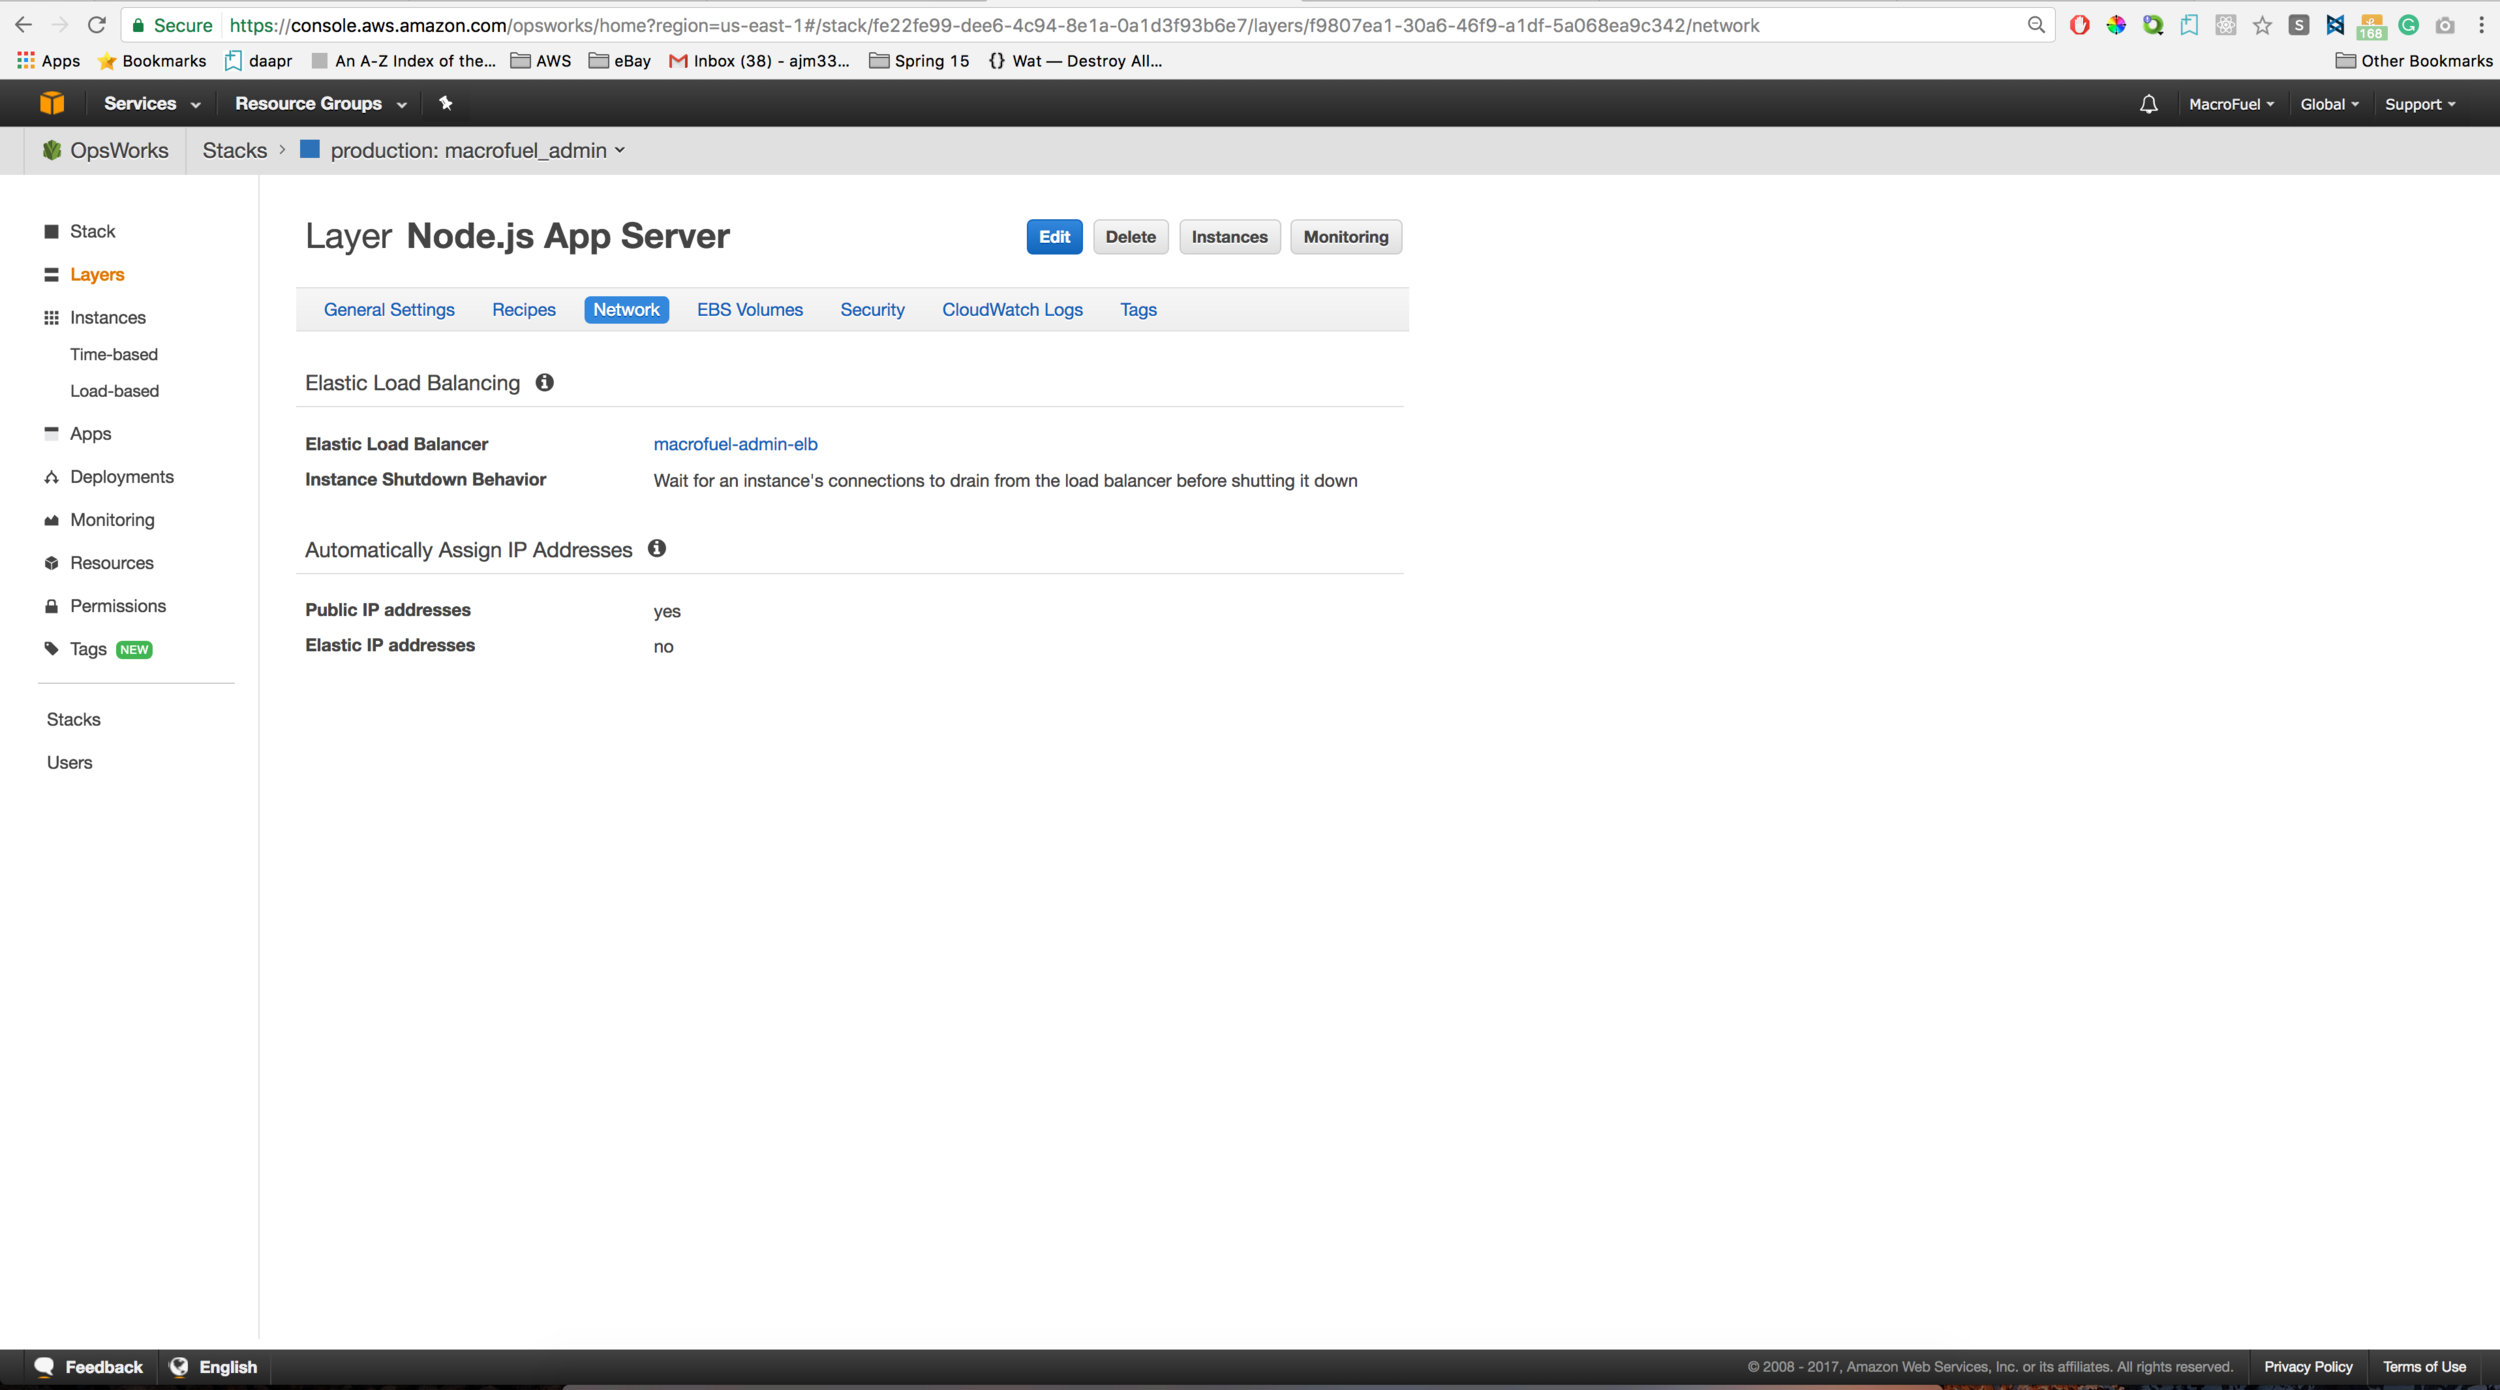The image size is (2500, 1390).
Task: Click the blue Edit button
Action: coord(1054,237)
